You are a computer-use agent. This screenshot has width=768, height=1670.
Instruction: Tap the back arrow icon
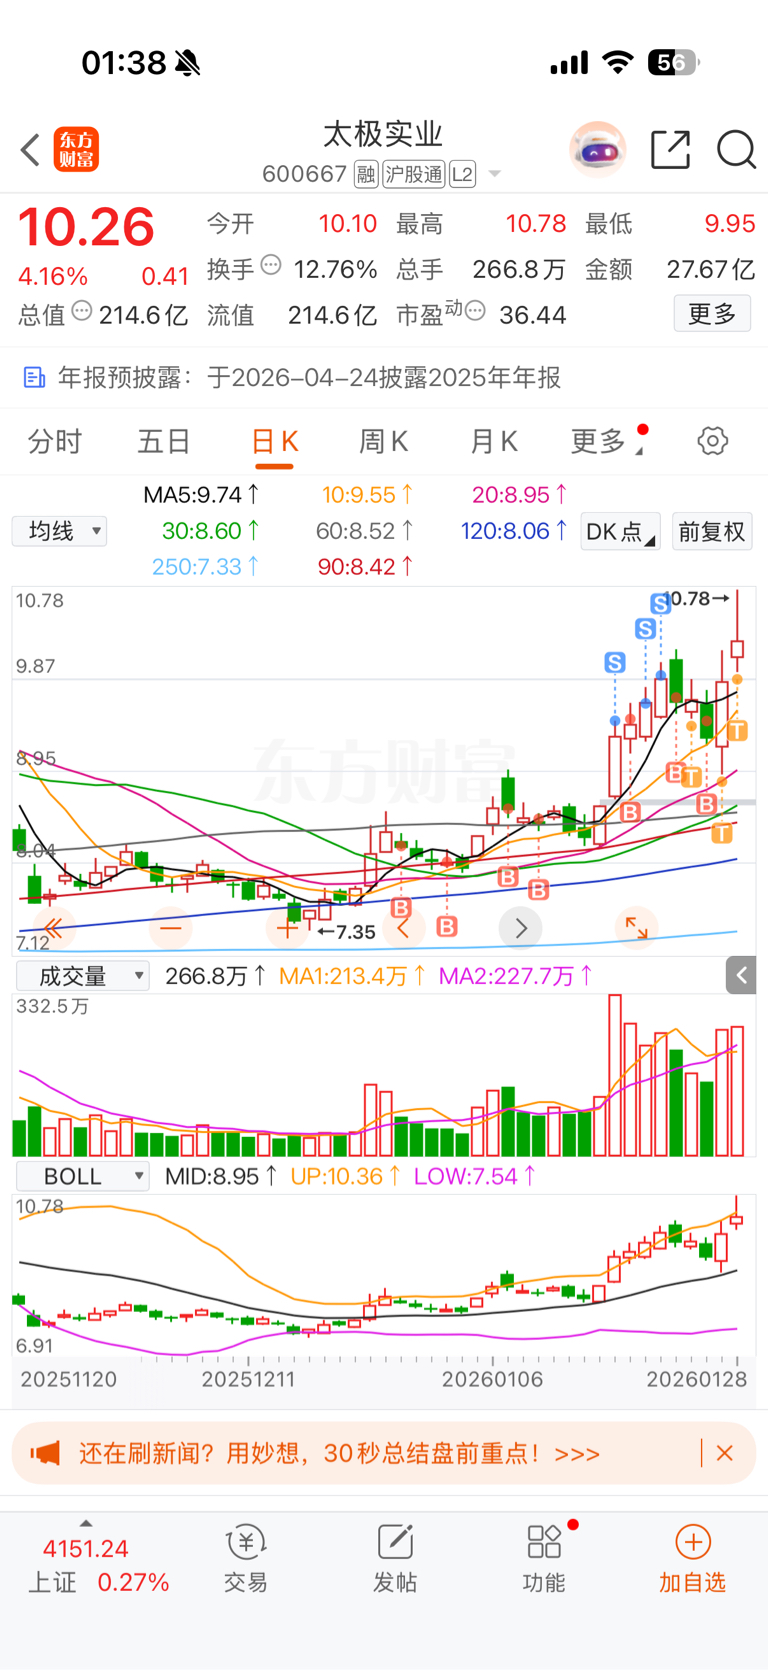(x=30, y=150)
